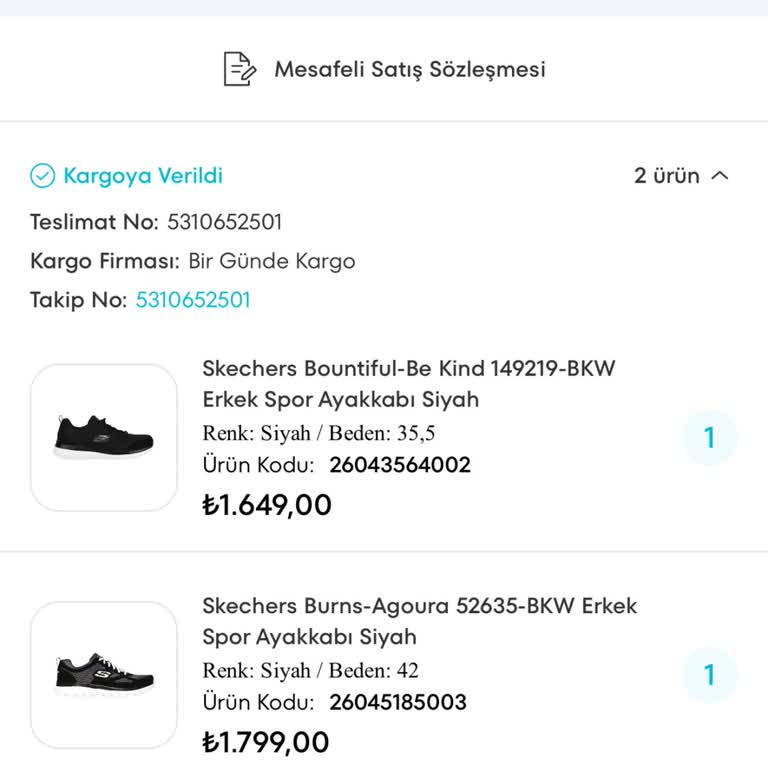Click Skechers Bountiful-Be Kind product title
This screenshot has width=768, height=768.
coord(408,384)
